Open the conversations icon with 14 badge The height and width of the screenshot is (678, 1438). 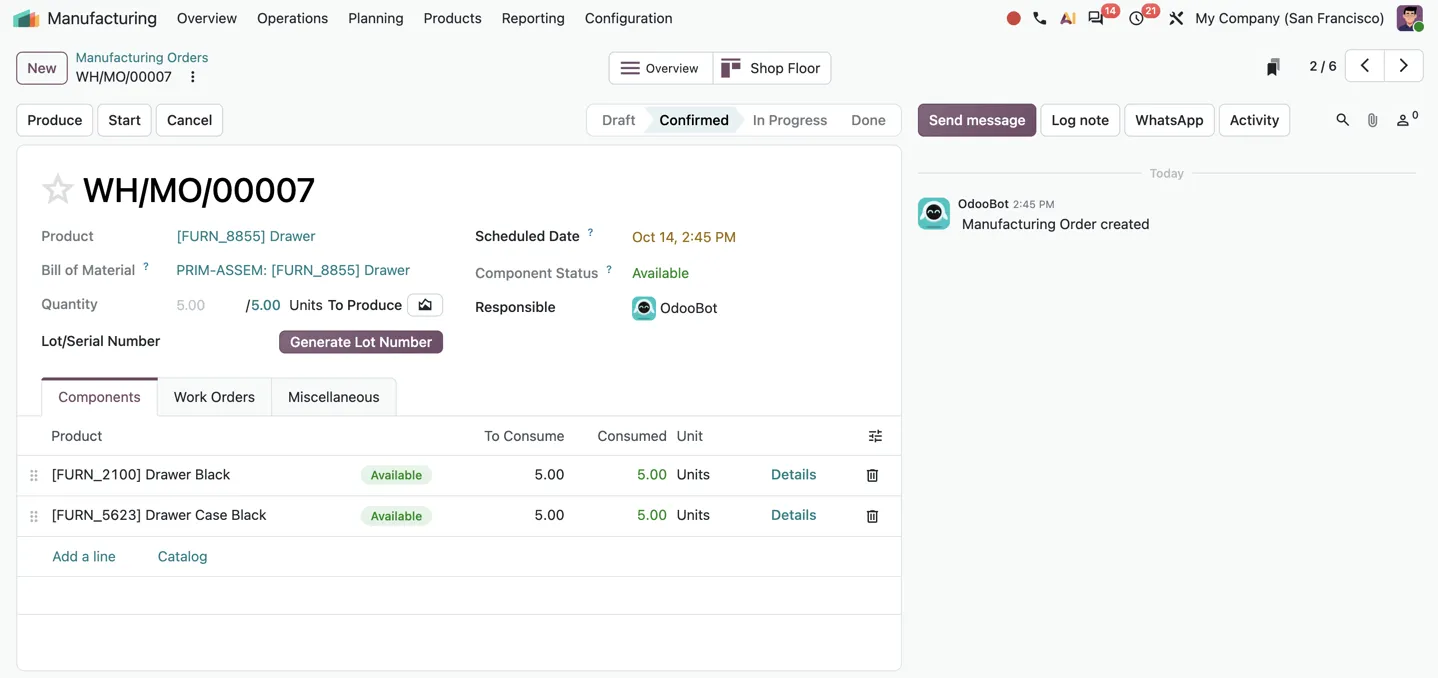pos(1096,18)
